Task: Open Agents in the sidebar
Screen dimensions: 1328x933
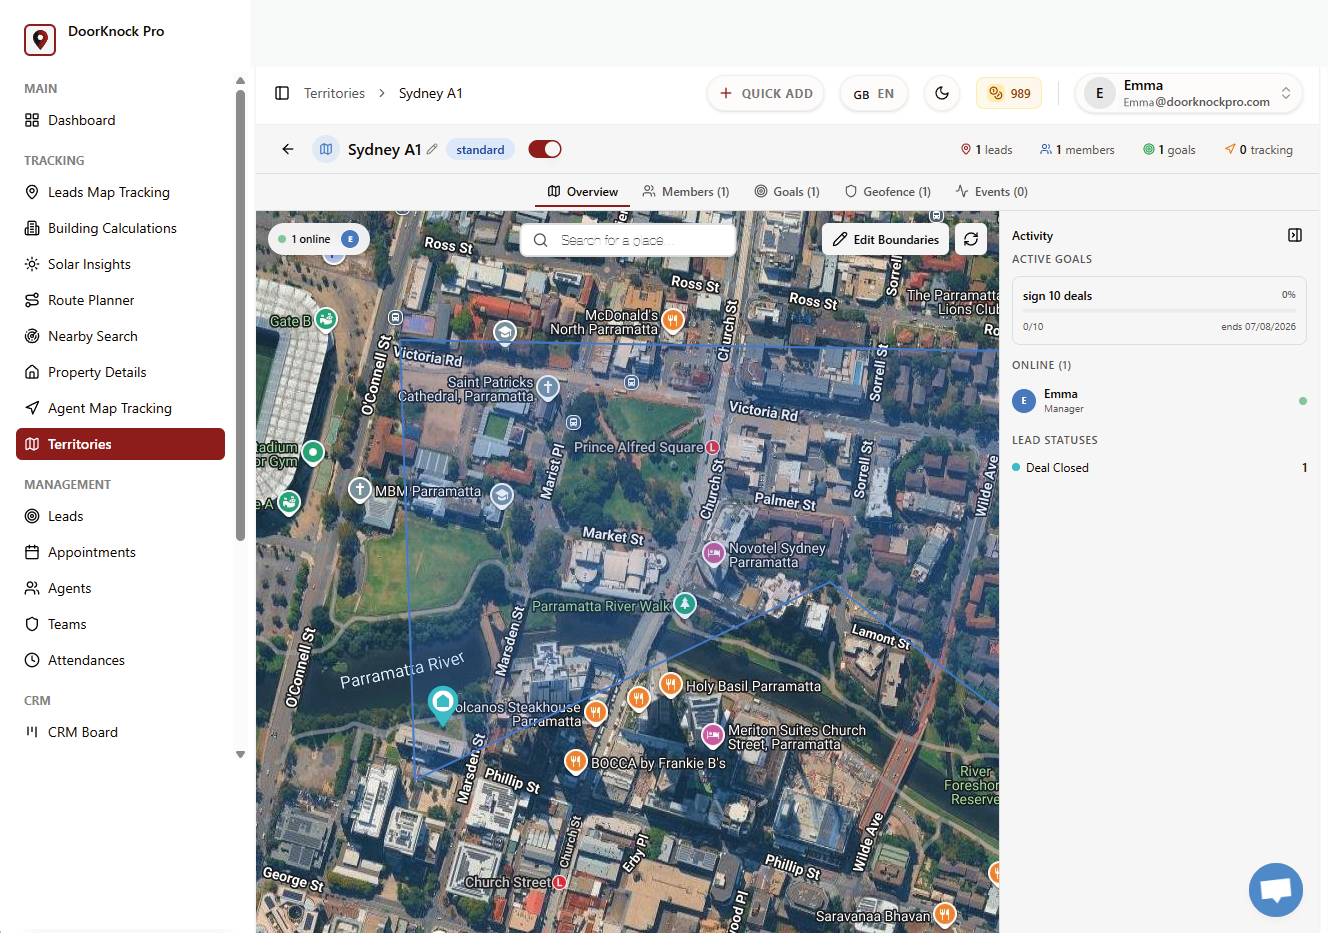Action: [x=120, y=588]
